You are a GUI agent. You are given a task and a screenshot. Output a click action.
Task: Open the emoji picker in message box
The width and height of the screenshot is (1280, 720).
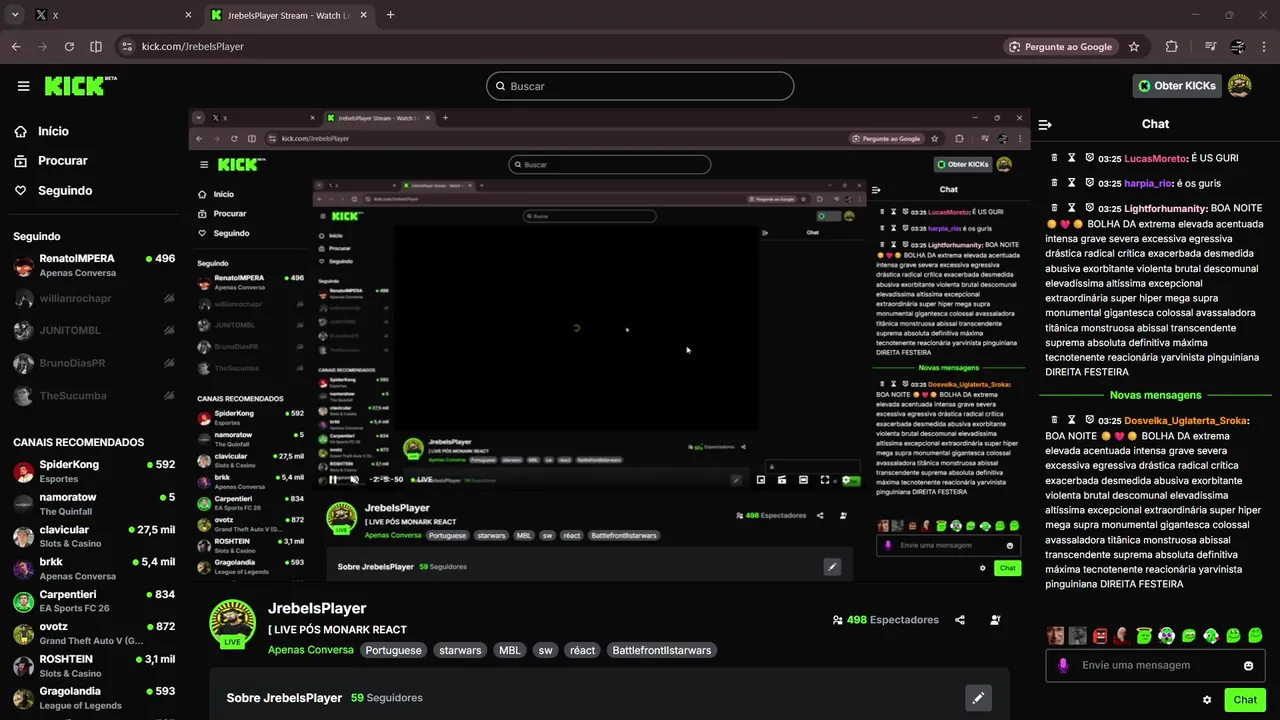point(1248,666)
